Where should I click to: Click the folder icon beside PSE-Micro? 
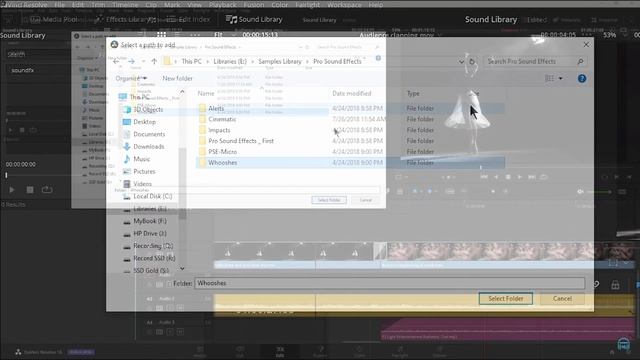202,151
